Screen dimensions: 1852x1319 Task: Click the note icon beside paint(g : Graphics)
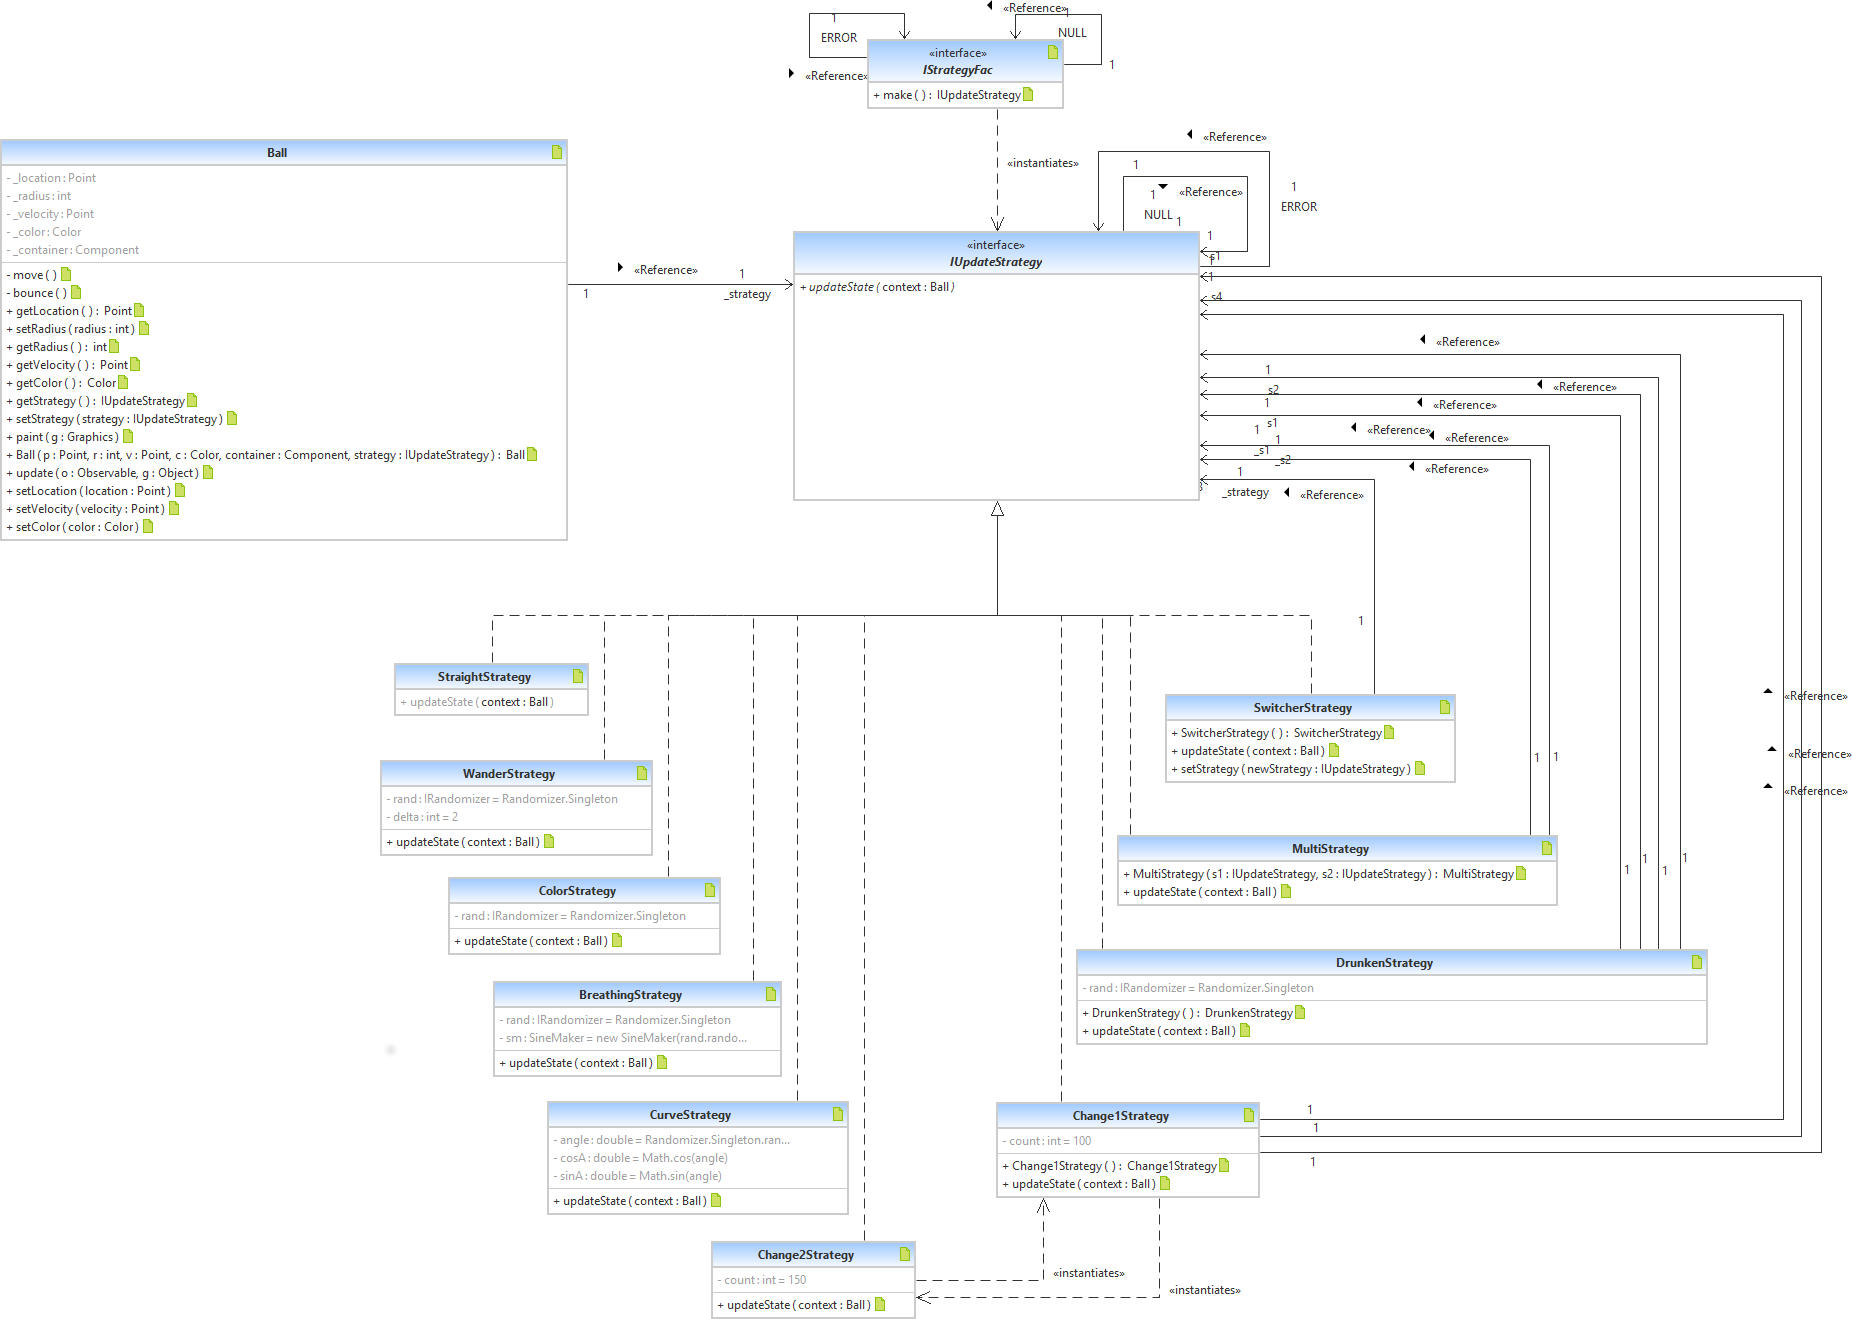point(128,436)
